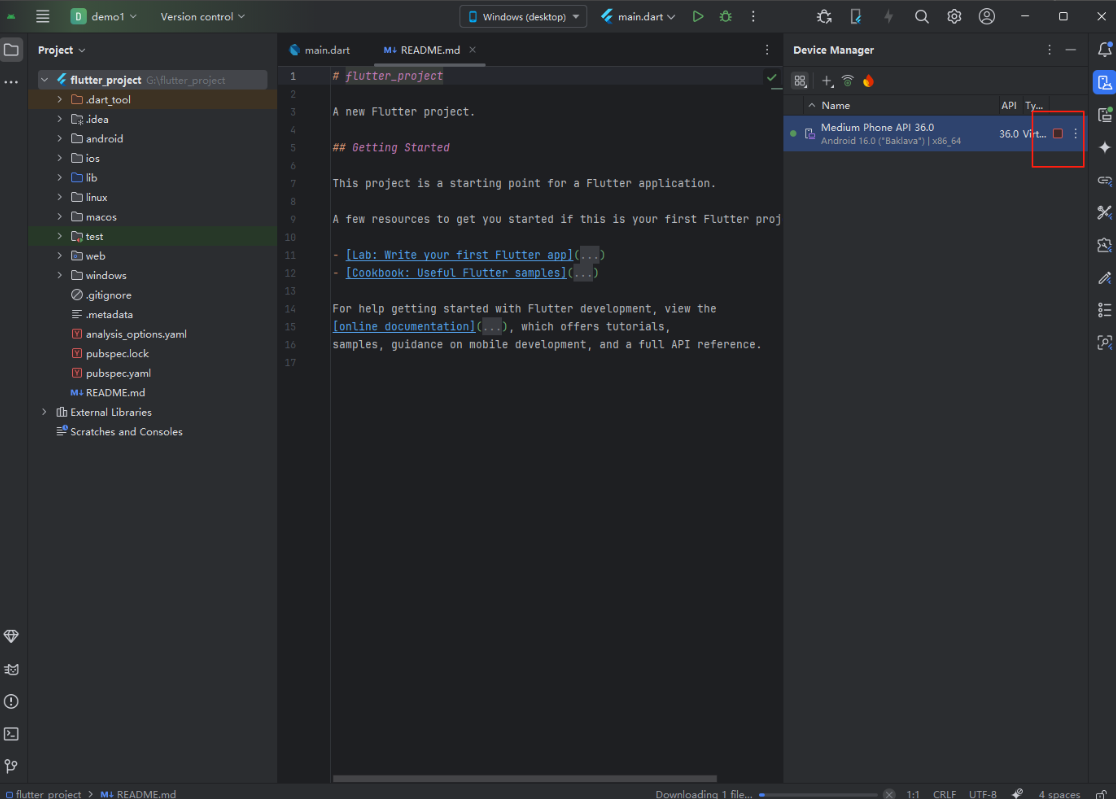Screen dimensions: 1116x799
Task: Click the add device plus button
Action: tap(827, 81)
